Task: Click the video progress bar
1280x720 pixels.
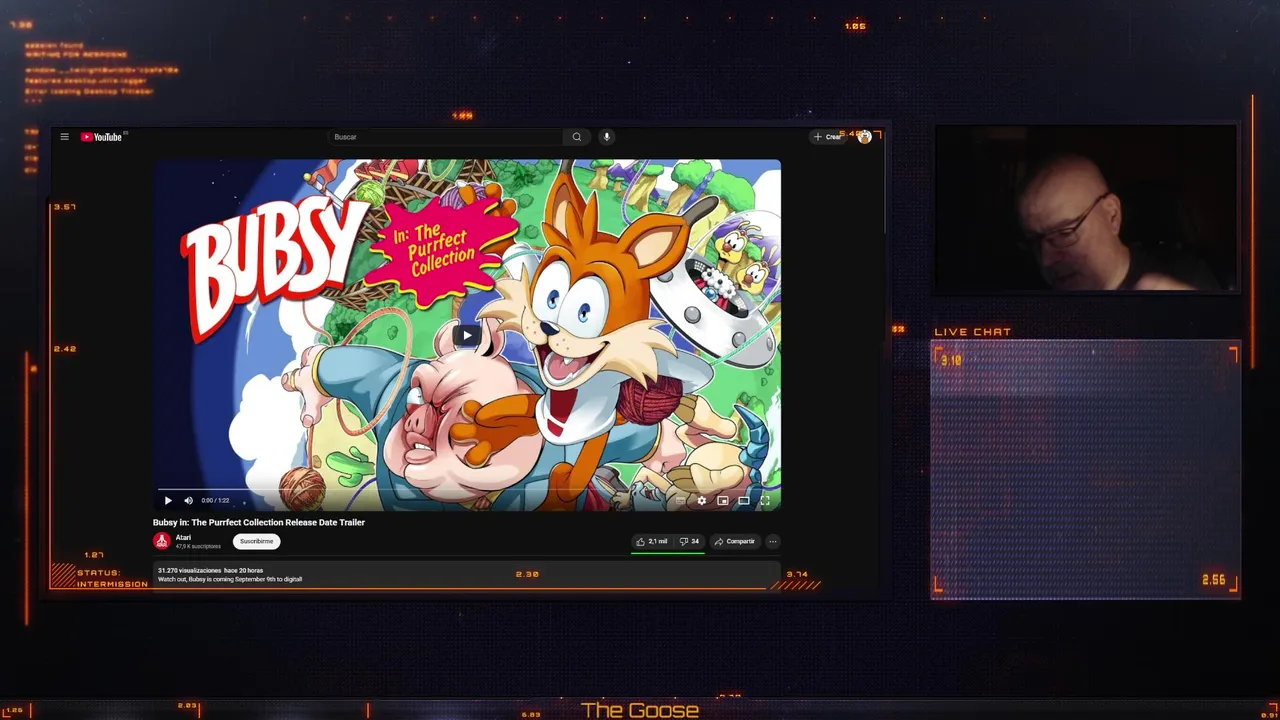Action: pyautogui.click(x=467, y=489)
